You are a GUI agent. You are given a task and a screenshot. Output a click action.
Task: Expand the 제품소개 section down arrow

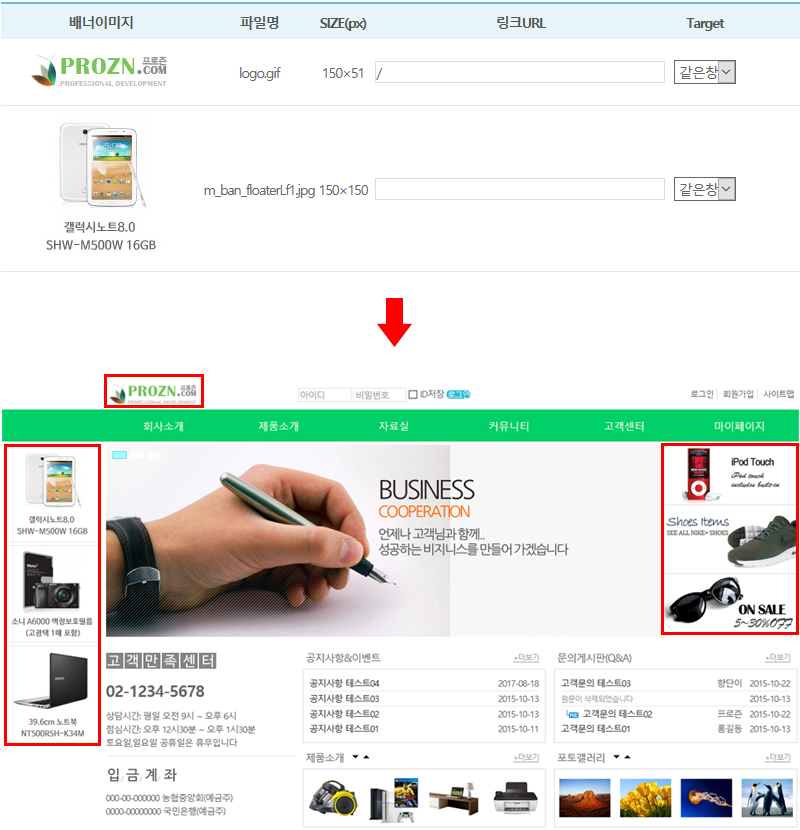355,757
